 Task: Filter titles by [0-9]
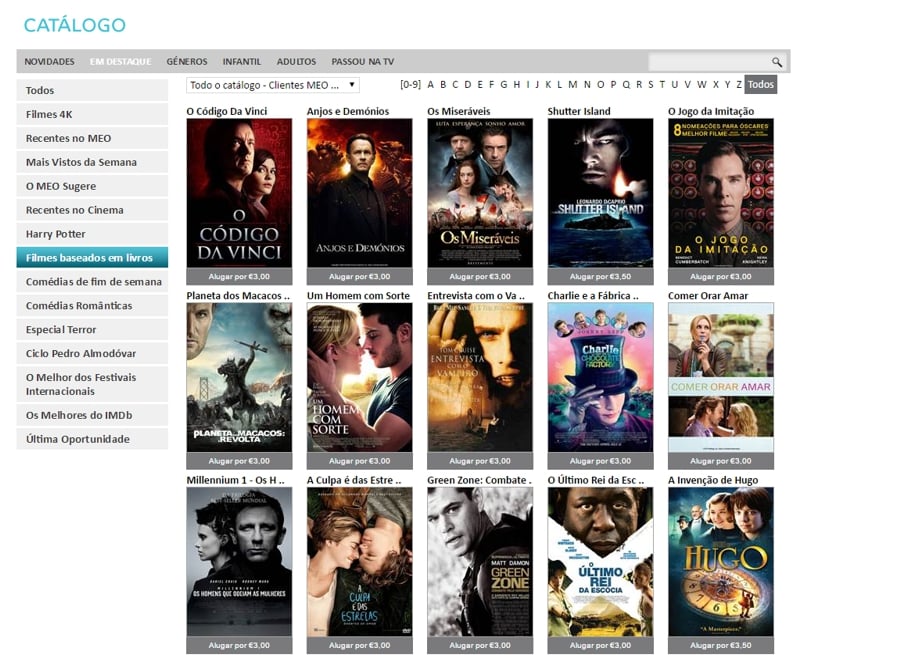click(x=410, y=84)
